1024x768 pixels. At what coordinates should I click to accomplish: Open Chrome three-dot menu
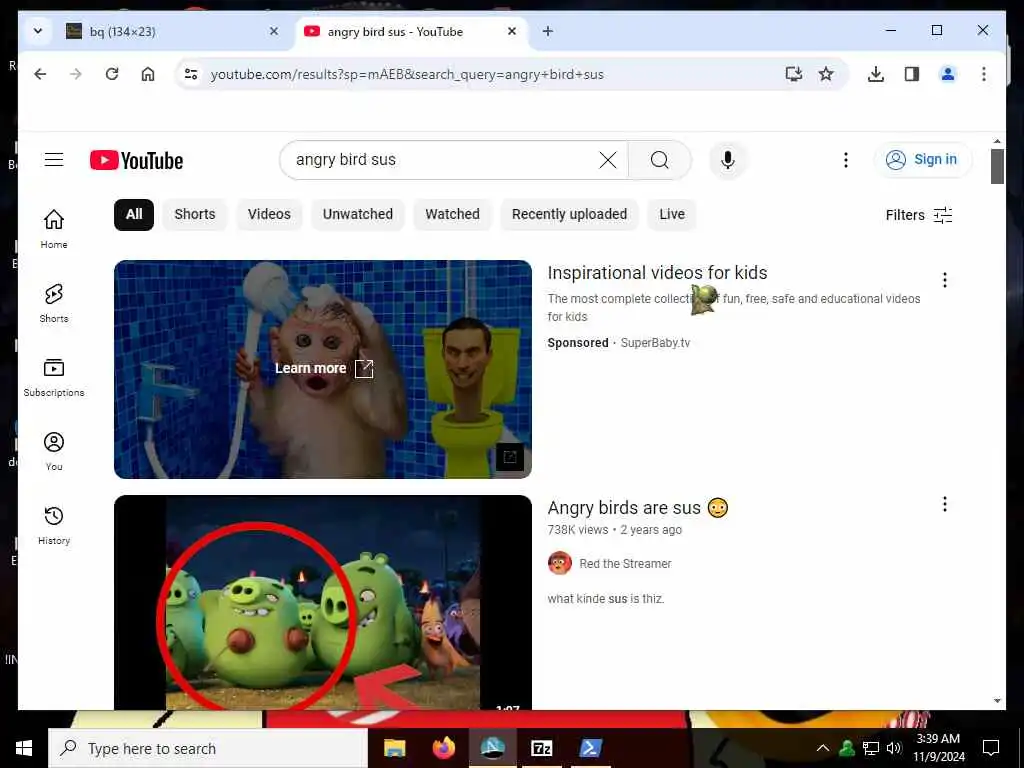click(984, 74)
